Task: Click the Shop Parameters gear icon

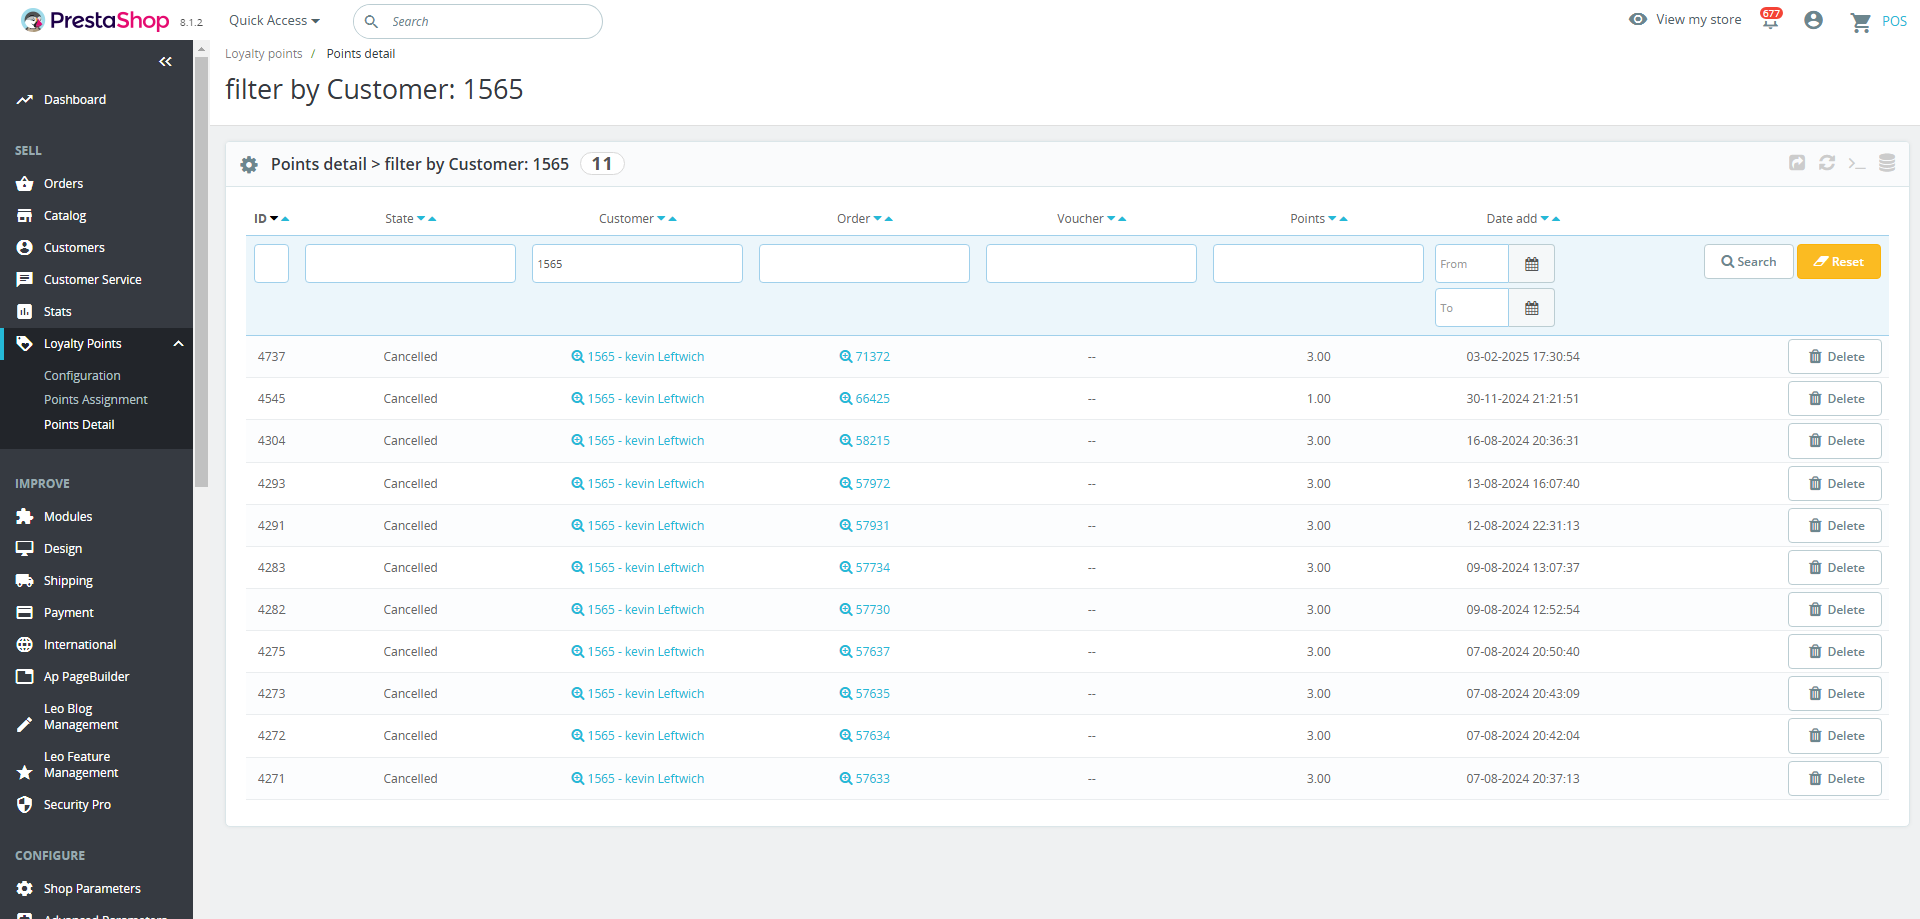Action: pyautogui.click(x=25, y=889)
